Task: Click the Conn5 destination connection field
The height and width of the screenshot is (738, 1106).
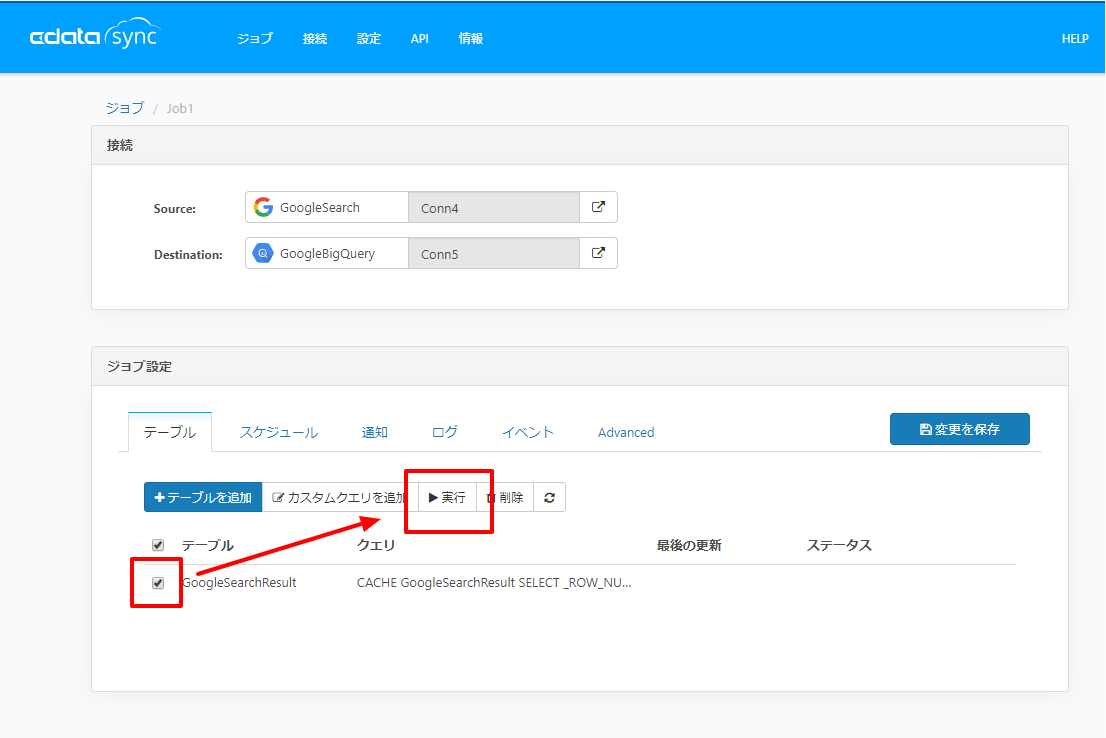Action: (494, 253)
